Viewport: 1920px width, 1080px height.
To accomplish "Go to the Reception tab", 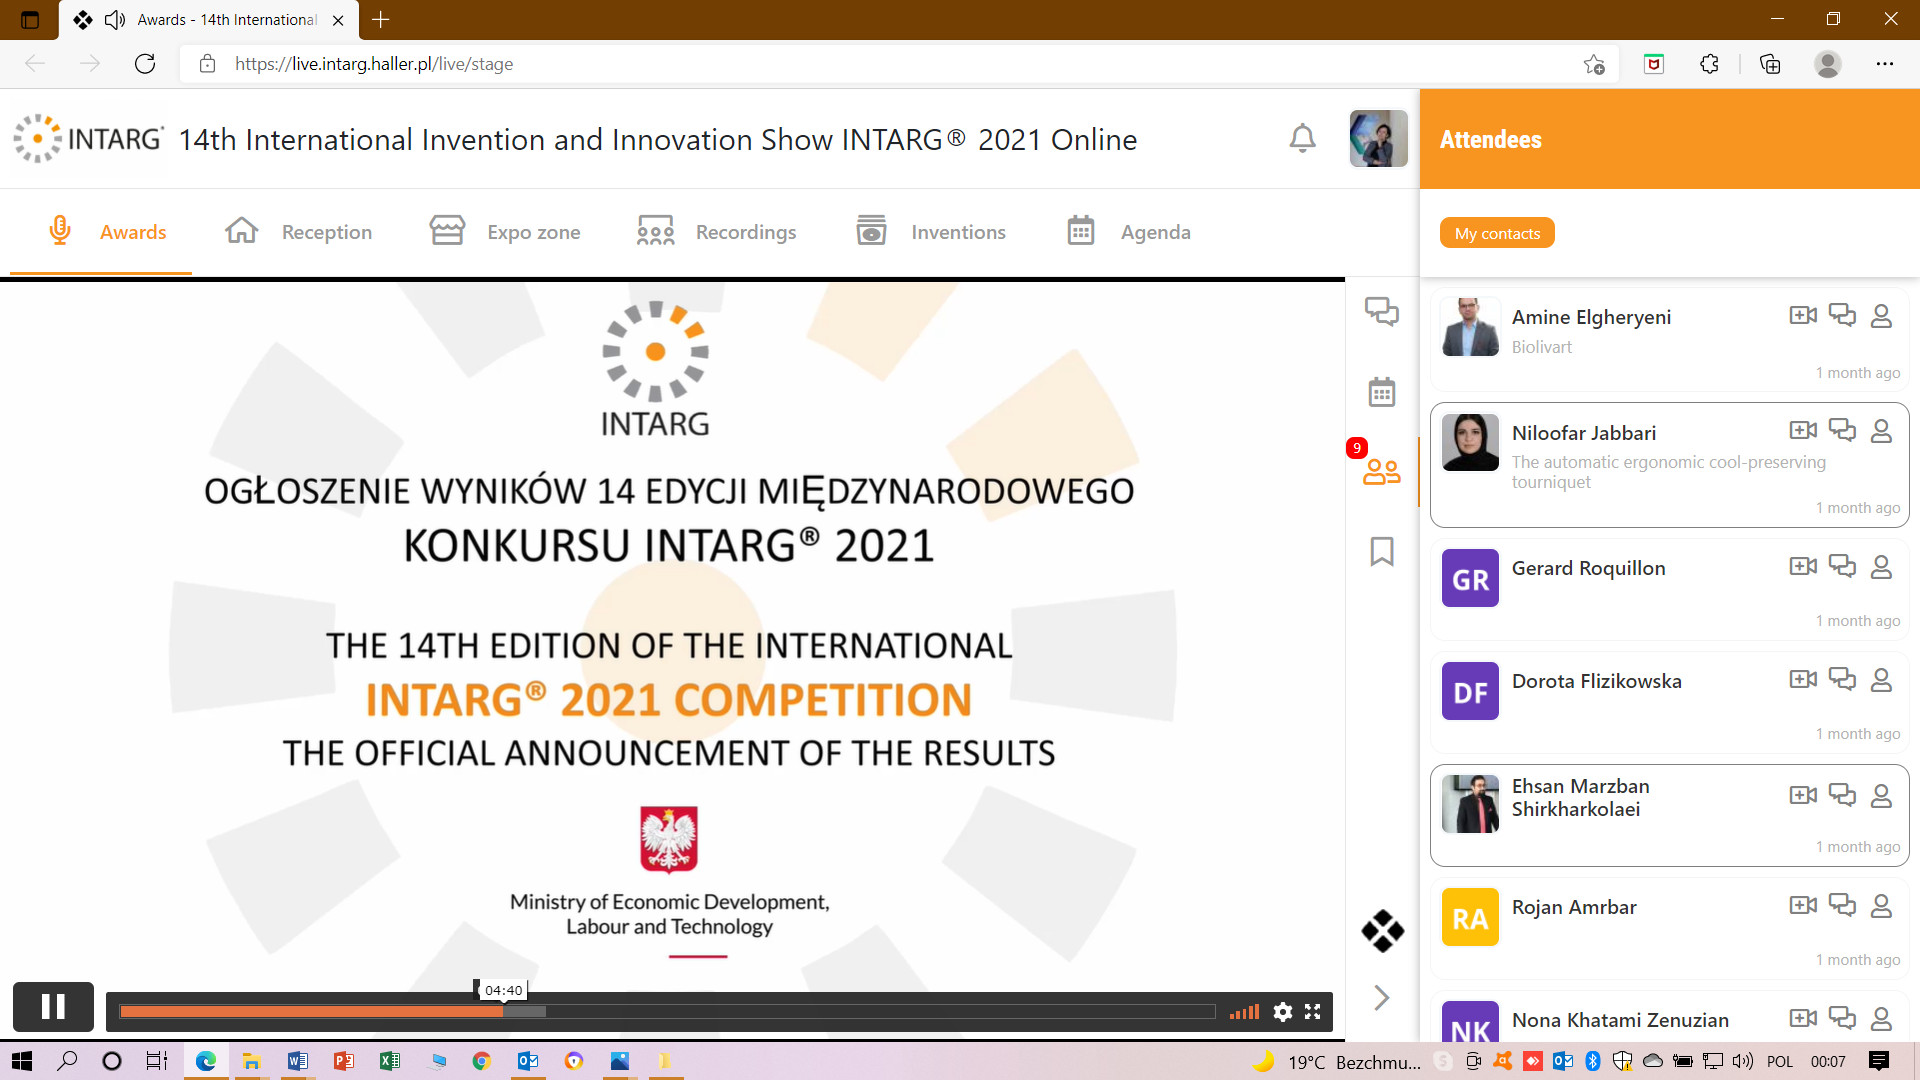I will point(298,232).
